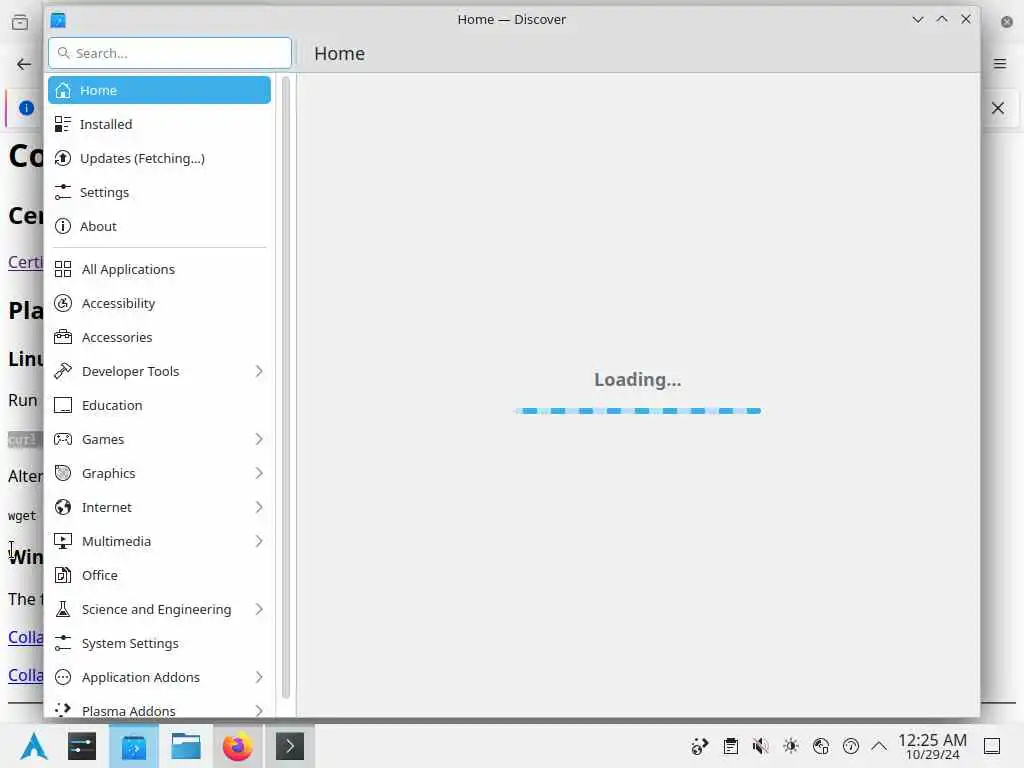1024x768 pixels.
Task: Click the Plasma Addons icon
Action: tap(63, 709)
